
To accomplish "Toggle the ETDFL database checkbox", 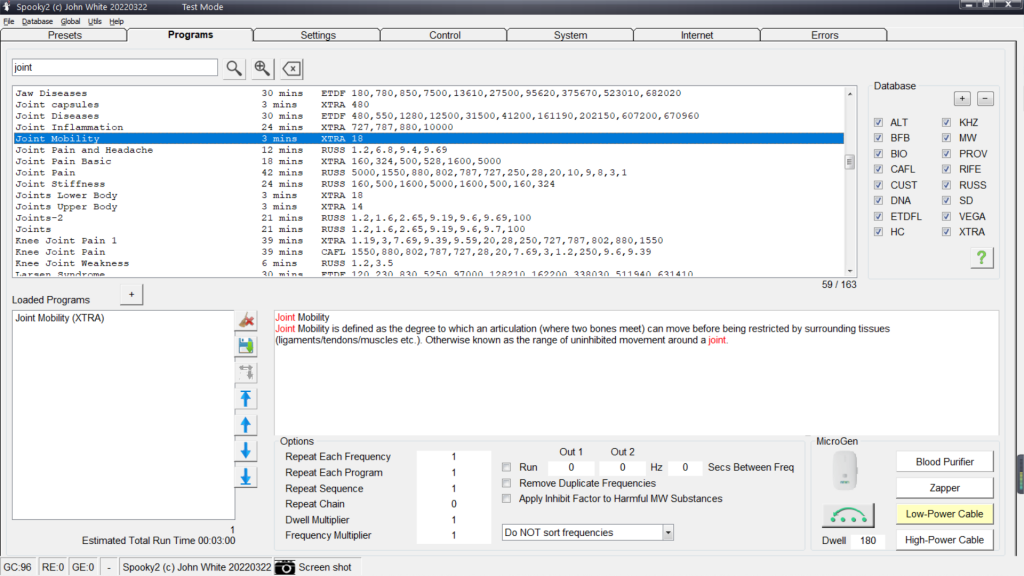I will click(878, 216).
